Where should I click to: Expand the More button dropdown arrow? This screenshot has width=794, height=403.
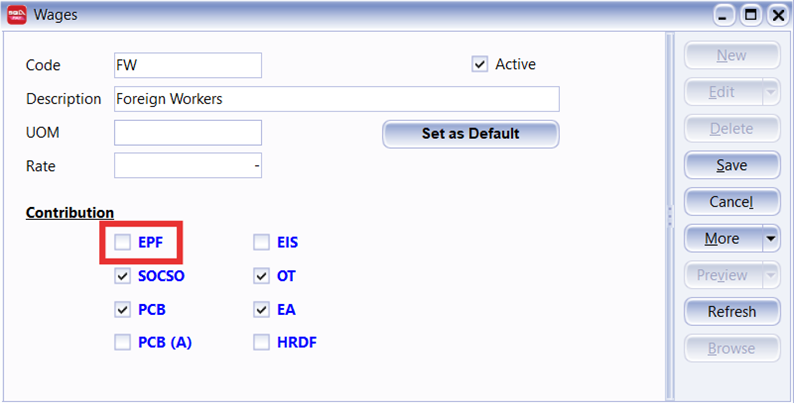pos(769,239)
